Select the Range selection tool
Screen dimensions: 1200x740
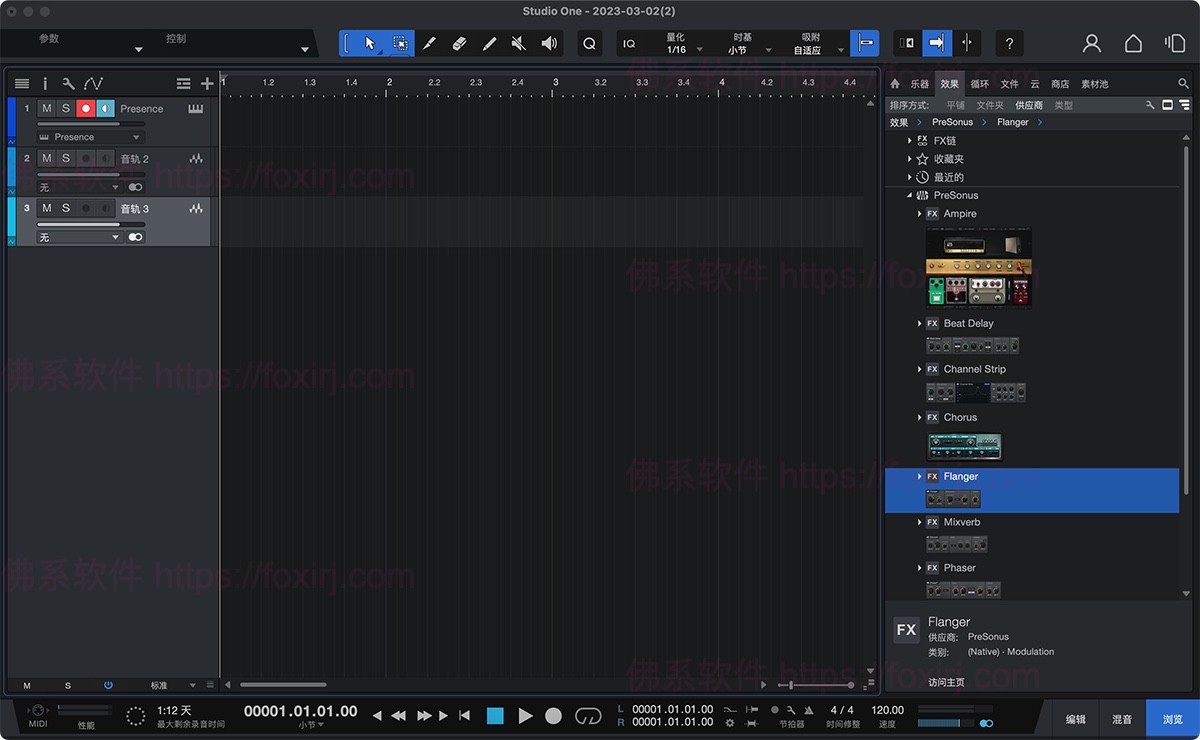coord(400,43)
